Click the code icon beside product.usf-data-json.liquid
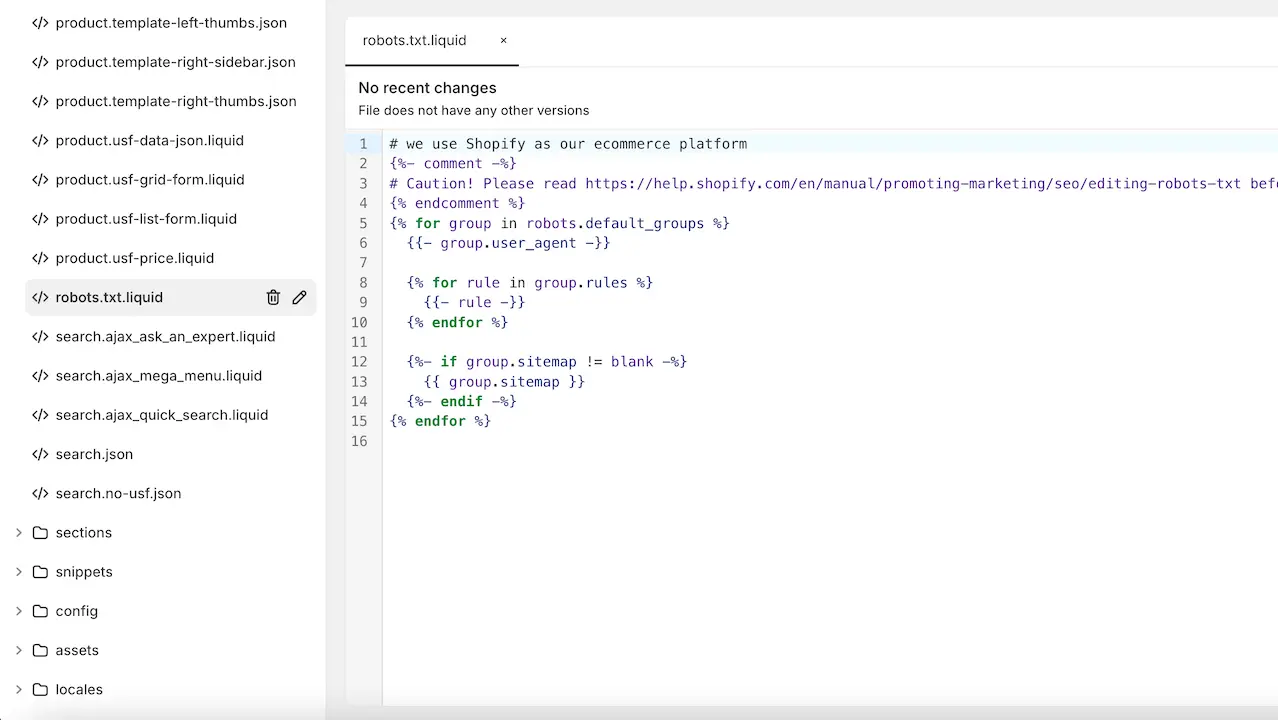 coord(40,140)
